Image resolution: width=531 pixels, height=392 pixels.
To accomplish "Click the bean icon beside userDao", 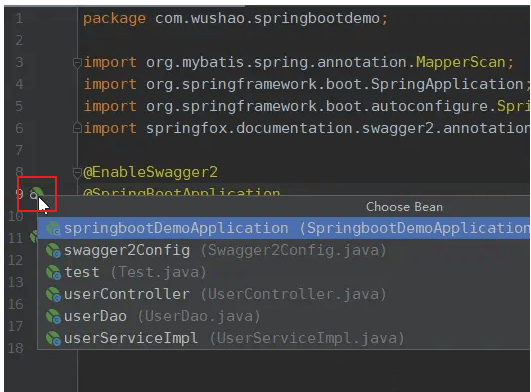I will pyautogui.click(x=53, y=317).
